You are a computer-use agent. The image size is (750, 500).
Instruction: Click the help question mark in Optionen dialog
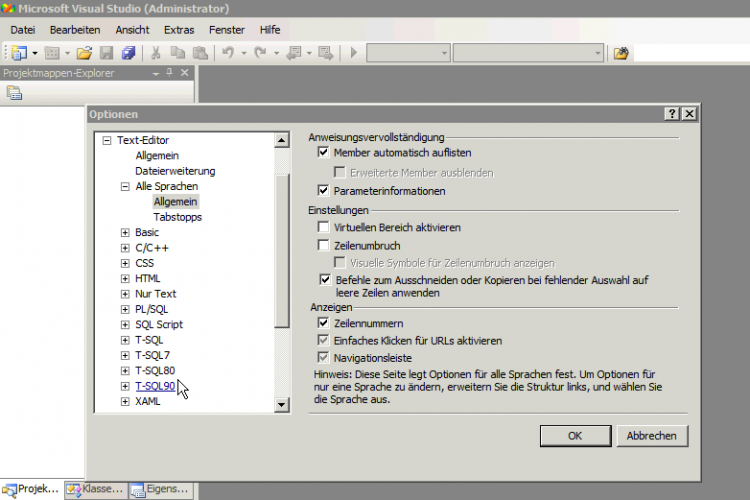click(x=672, y=113)
